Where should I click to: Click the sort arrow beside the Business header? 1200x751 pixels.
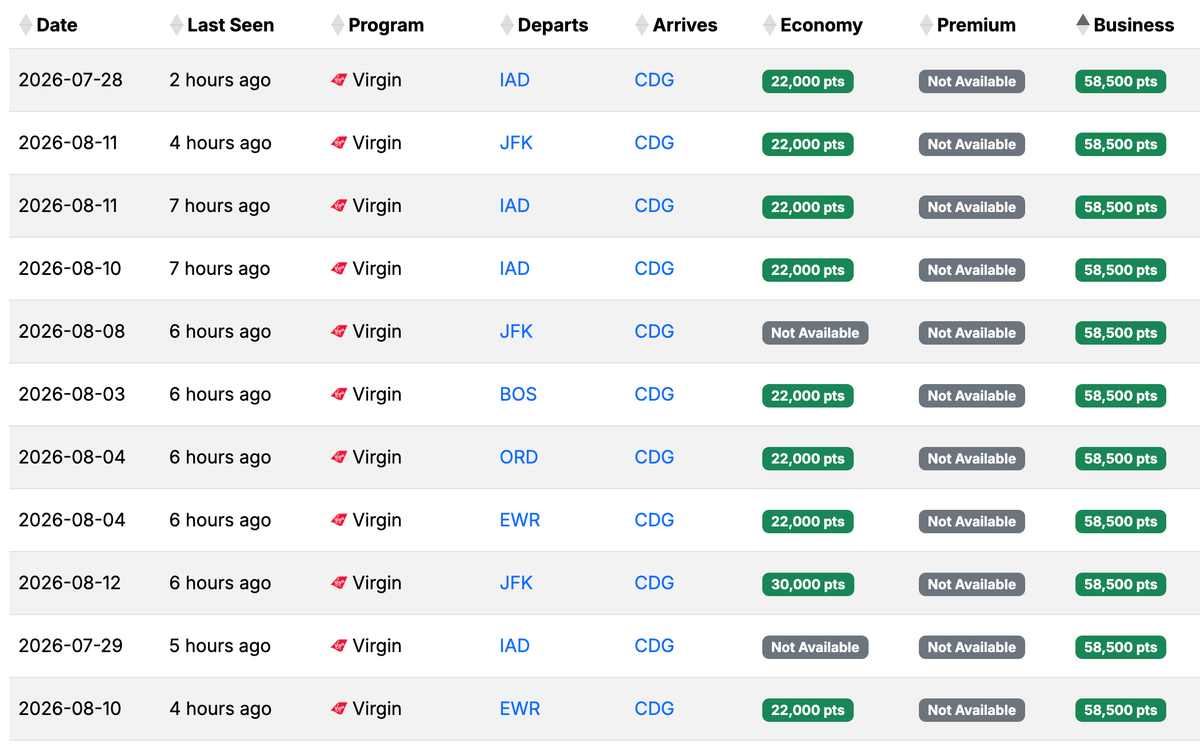[x=1079, y=24]
